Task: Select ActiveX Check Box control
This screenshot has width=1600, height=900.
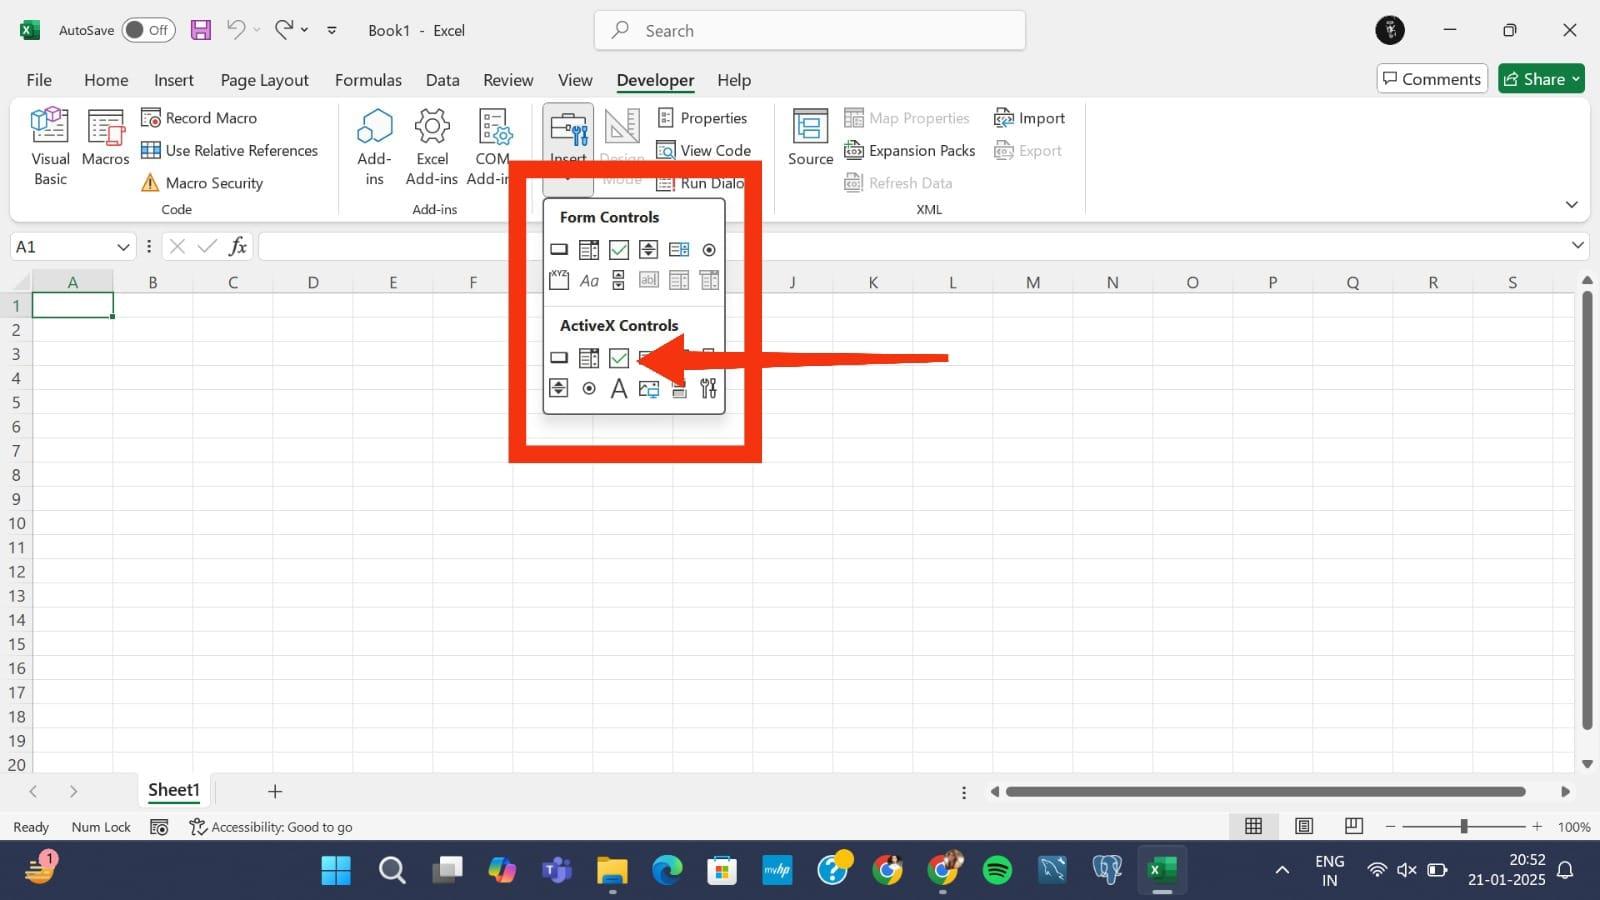Action: coord(619,358)
